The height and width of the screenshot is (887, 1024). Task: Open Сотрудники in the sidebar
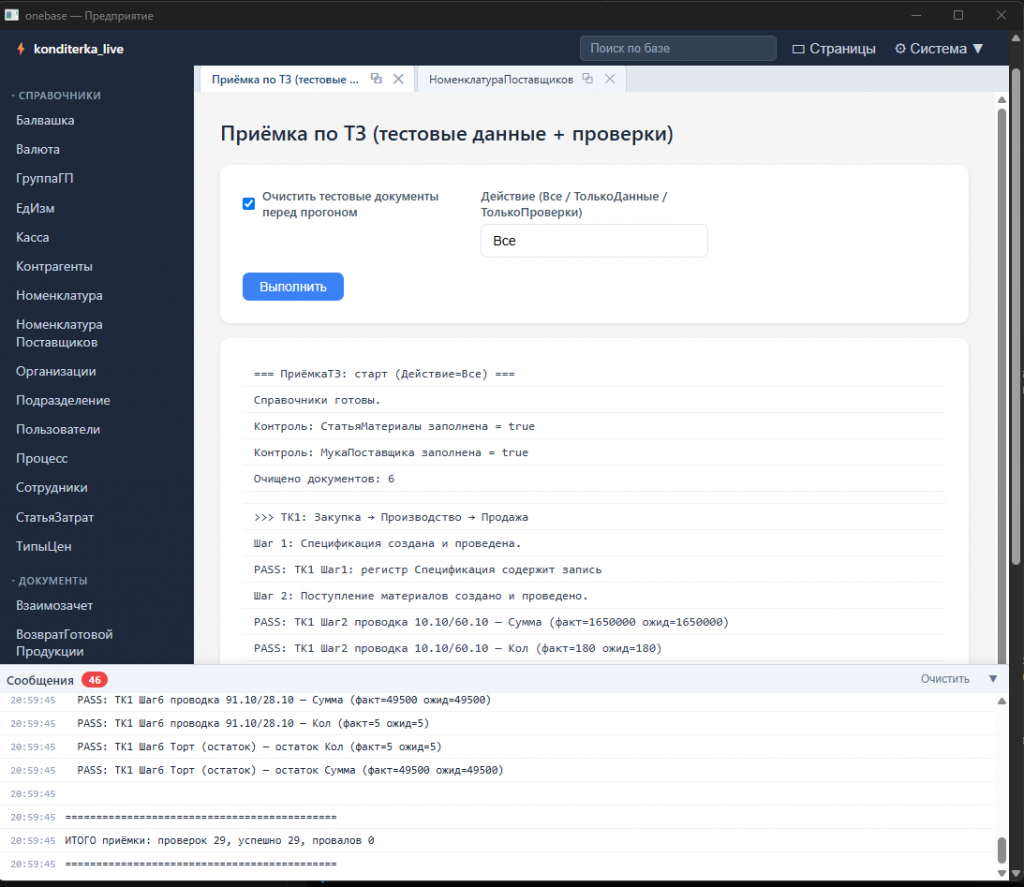[52, 488]
